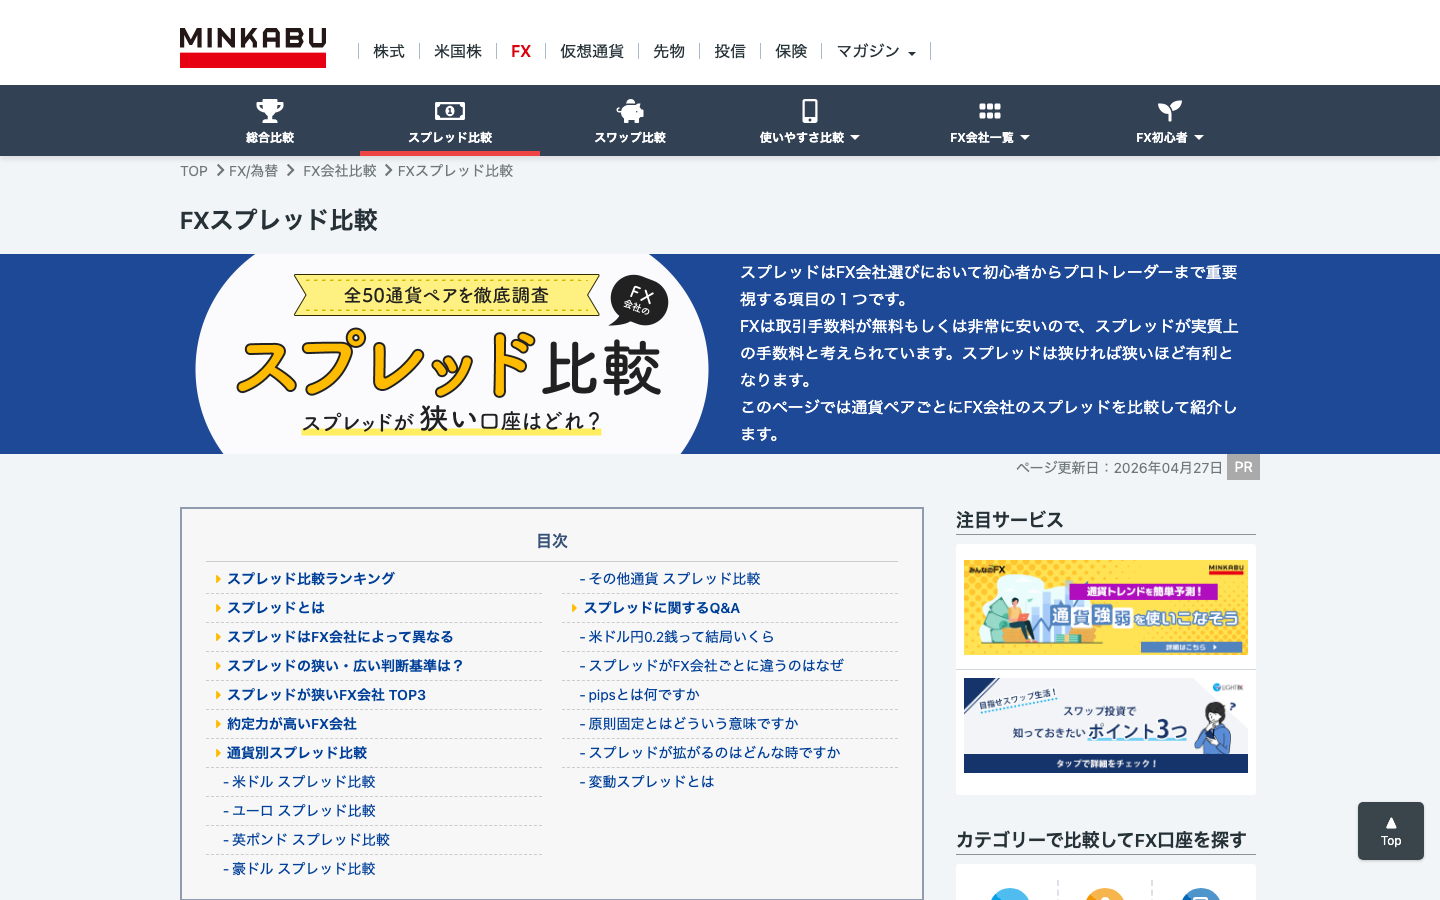Open 変動スプレッドとは link

tap(651, 782)
